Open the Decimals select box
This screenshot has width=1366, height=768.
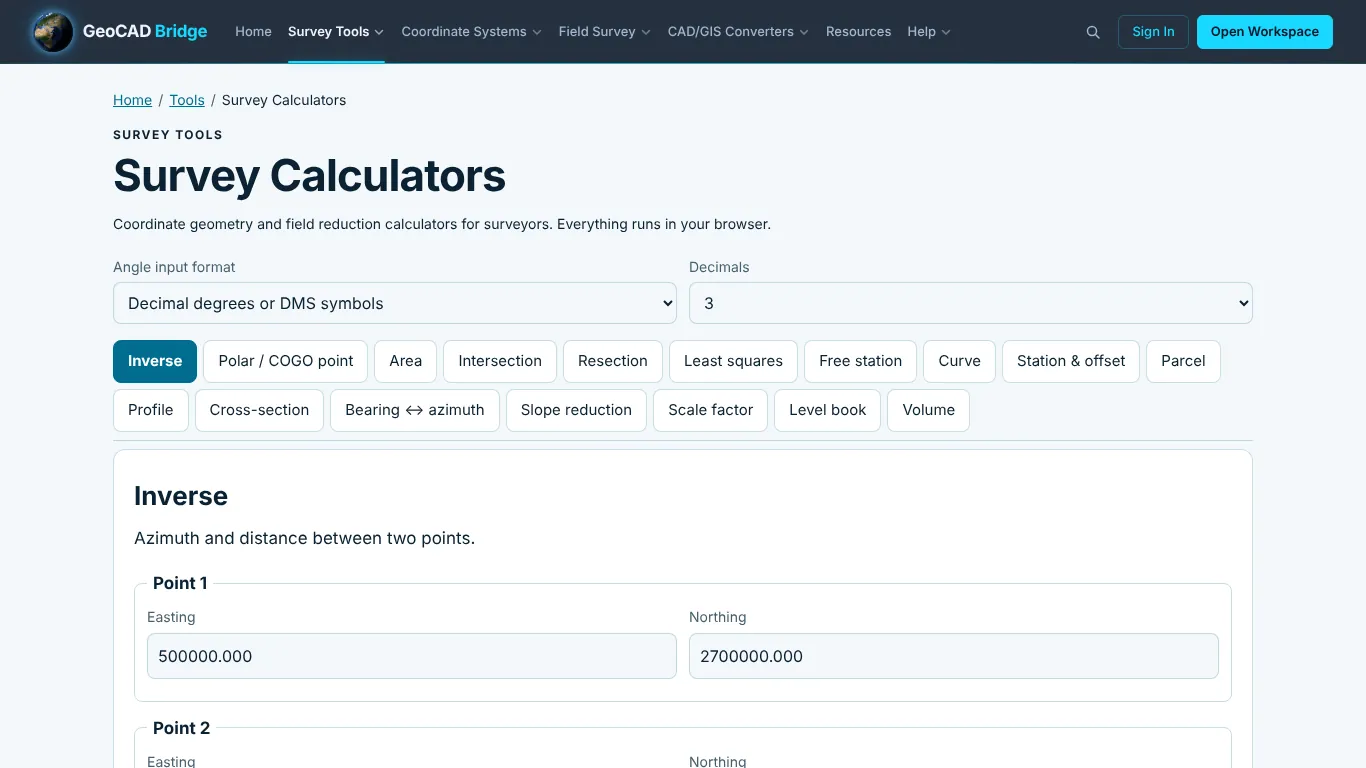(970, 303)
